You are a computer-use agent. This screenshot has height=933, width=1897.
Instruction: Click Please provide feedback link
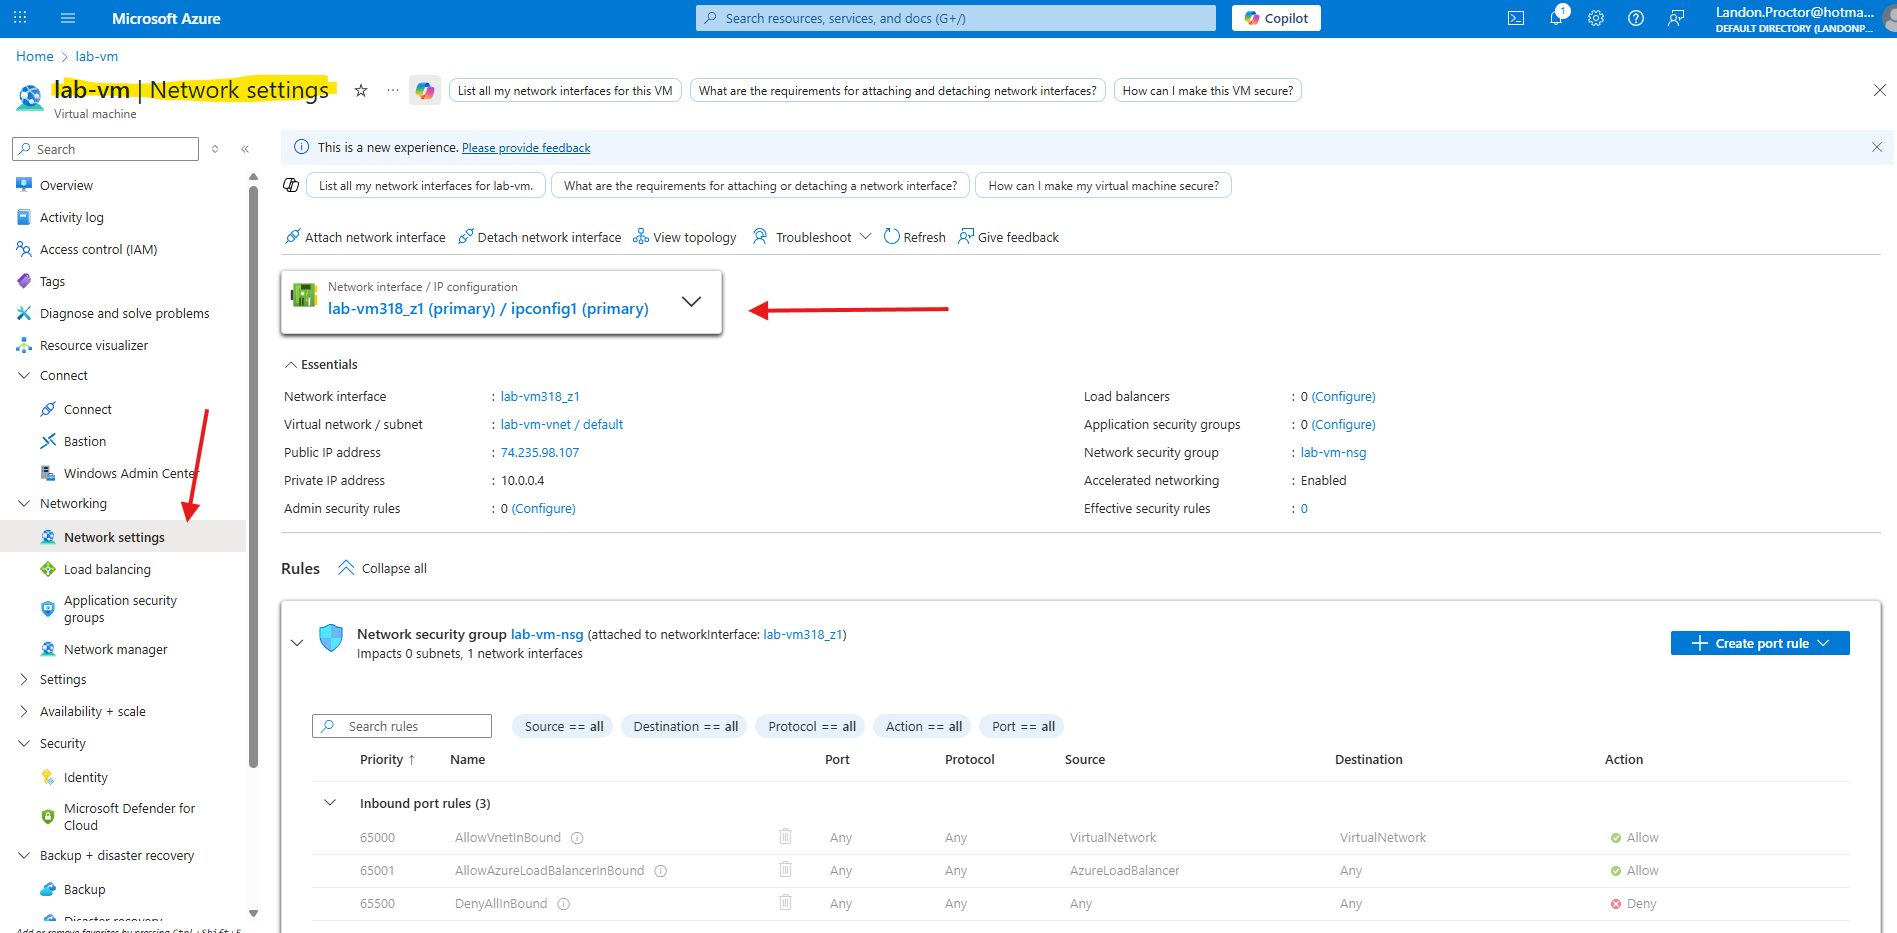[x=526, y=148]
